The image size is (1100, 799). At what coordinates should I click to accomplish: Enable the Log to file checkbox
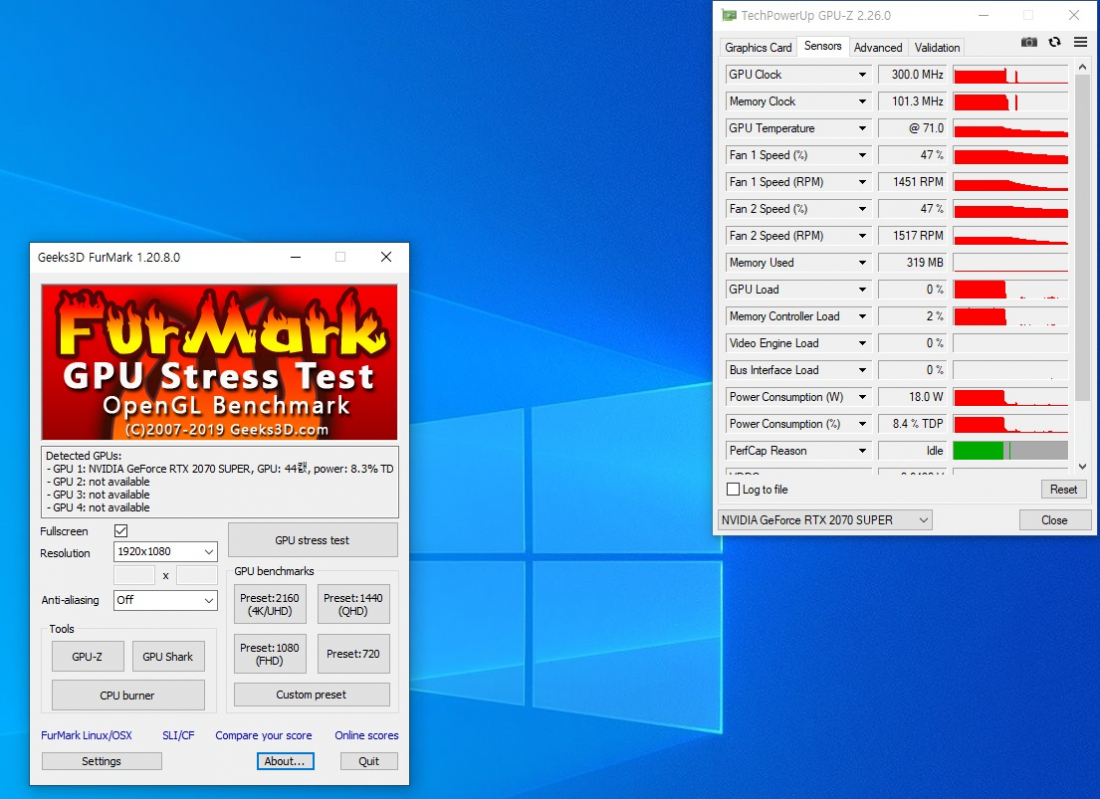(x=733, y=490)
